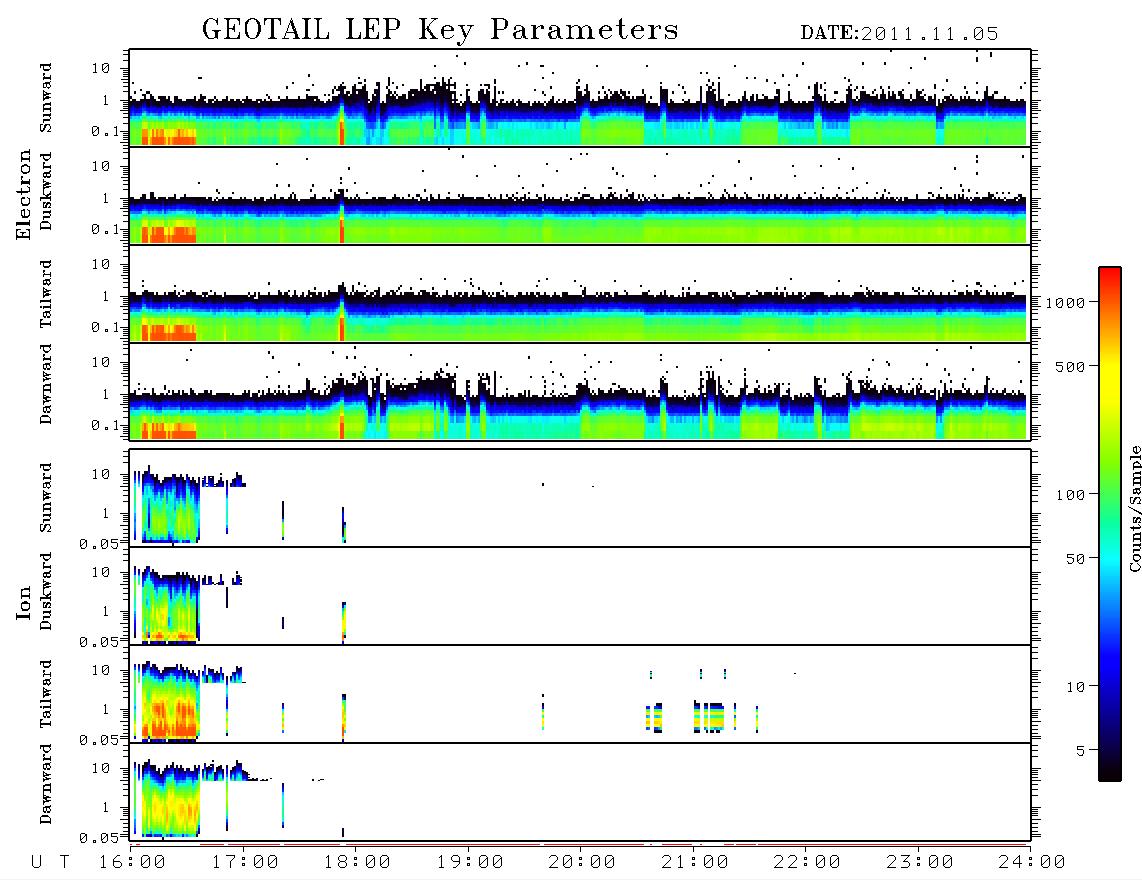
Task: Click the "24:00" time tick label
Action: [1032, 863]
